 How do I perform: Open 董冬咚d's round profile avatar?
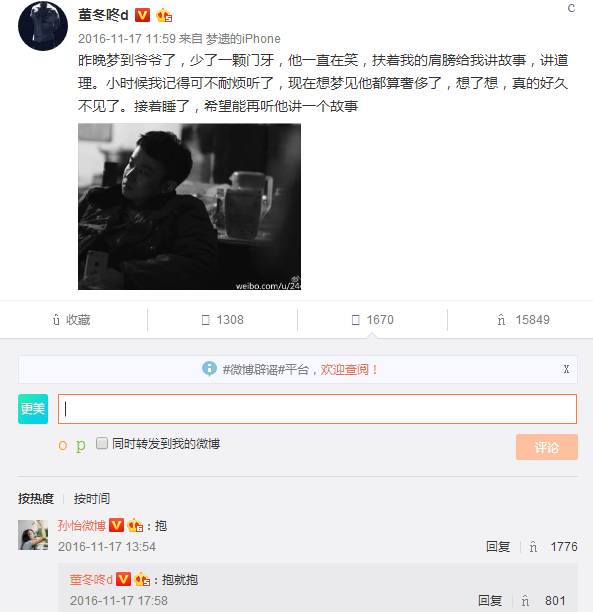point(43,26)
